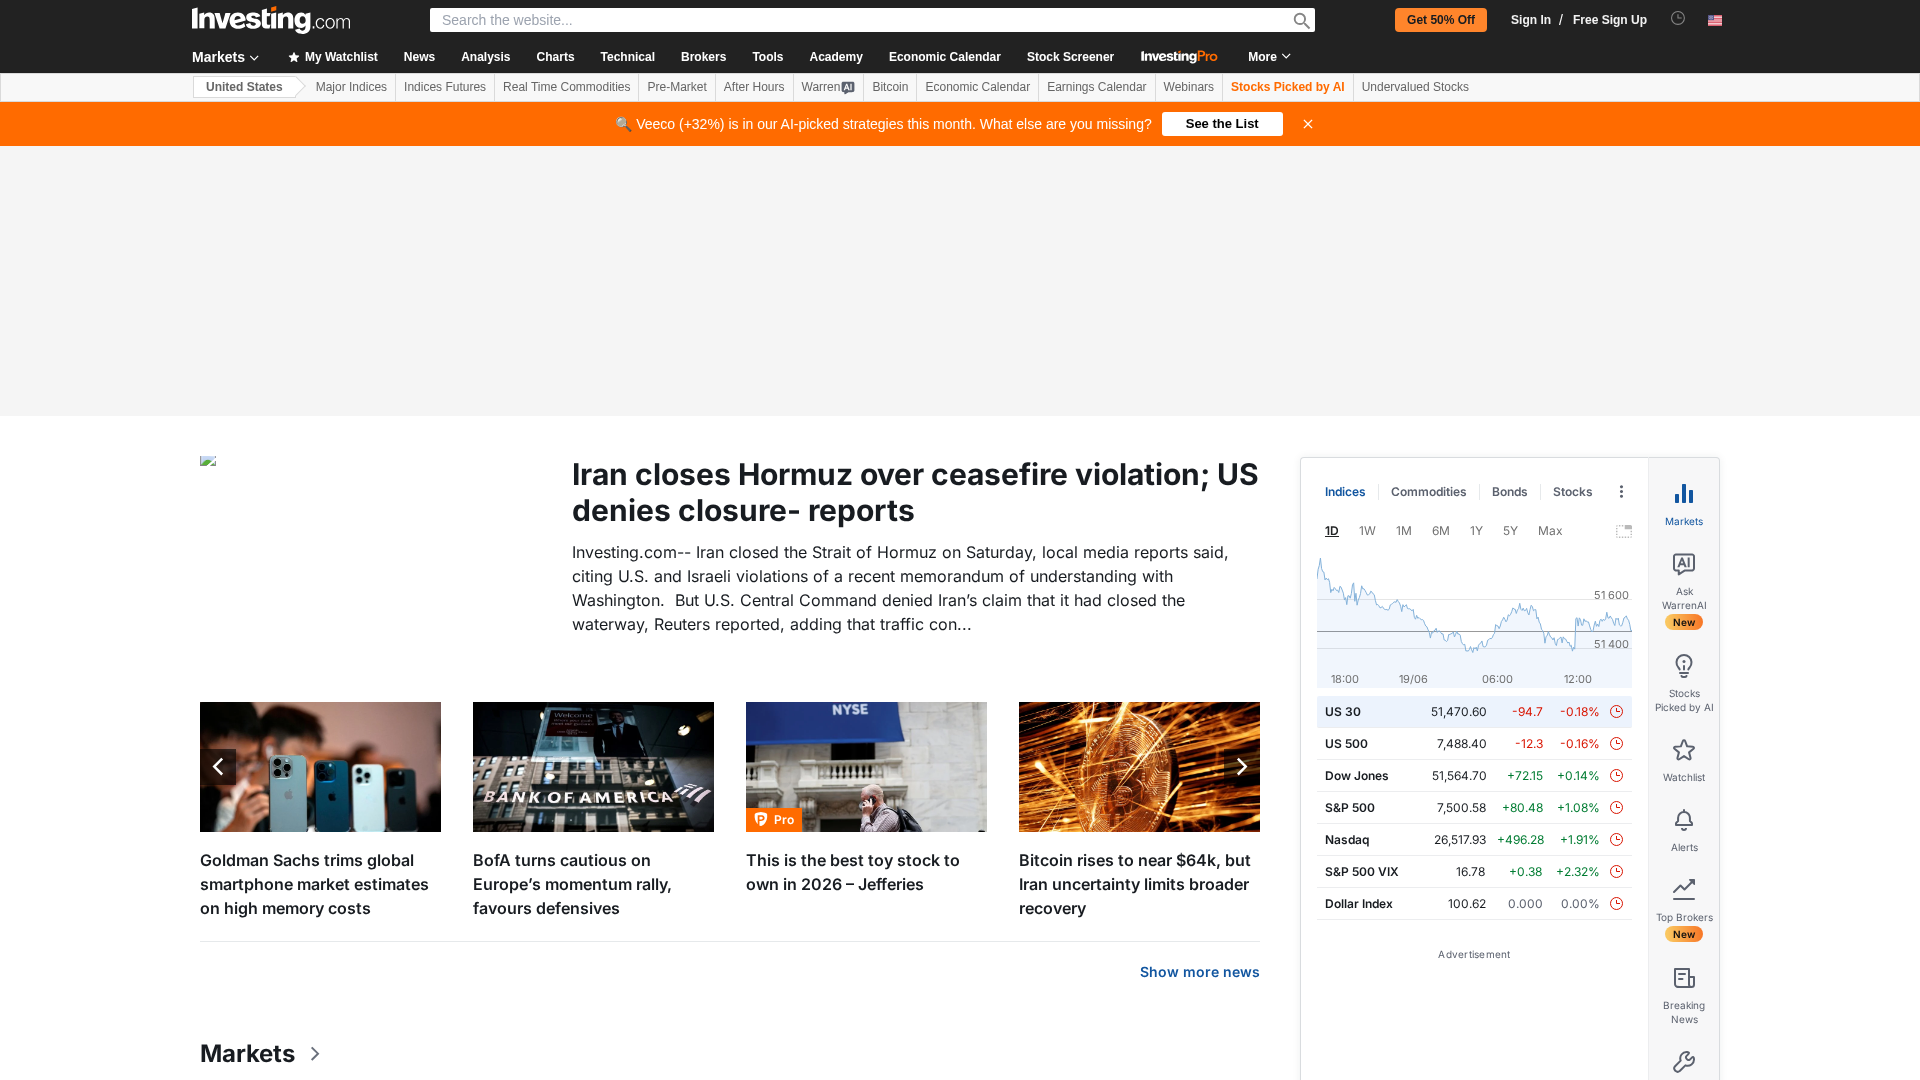1920x1080 pixels.
Task: Click the clock icon in Nasdaq row
Action: pyautogui.click(x=1616, y=840)
